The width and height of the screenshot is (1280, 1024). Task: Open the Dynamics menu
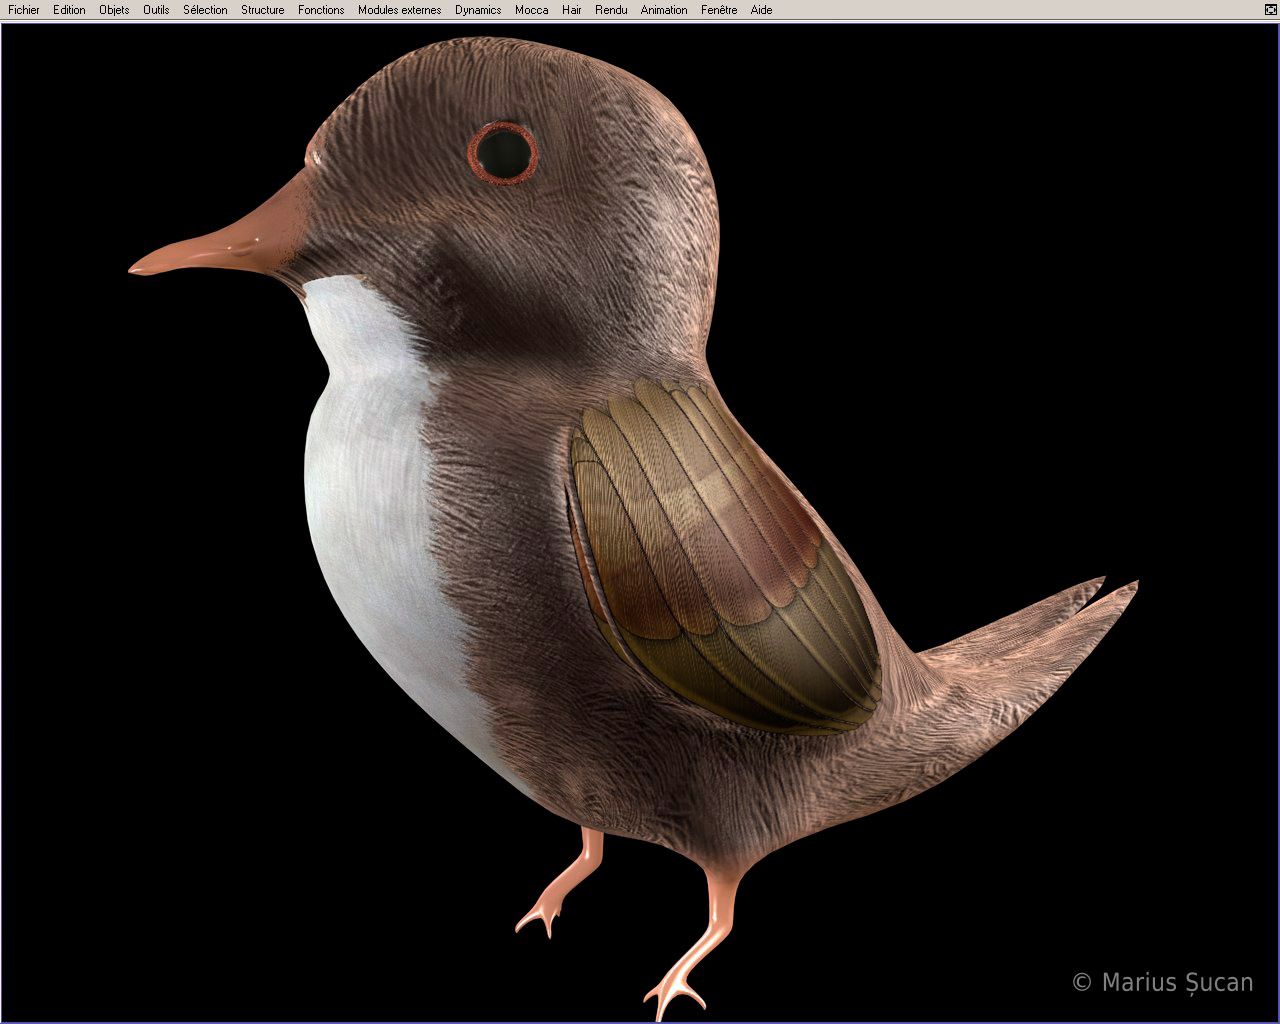pos(478,10)
